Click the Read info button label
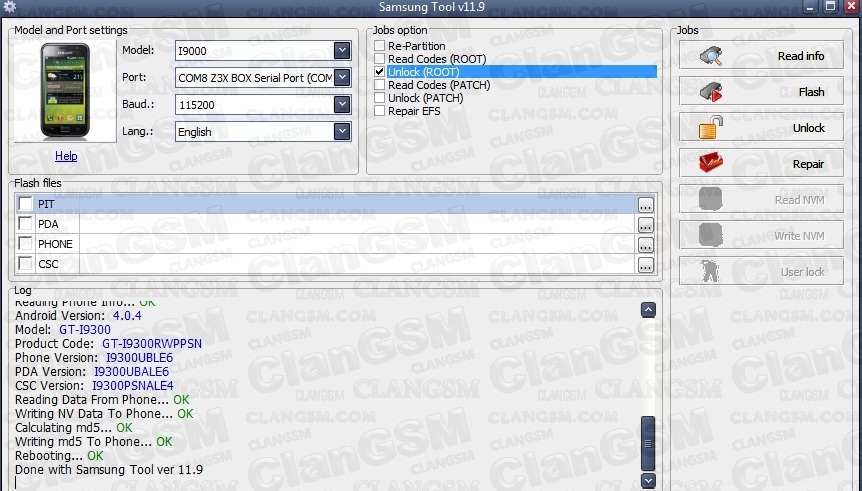862x491 pixels. pyautogui.click(x=800, y=56)
